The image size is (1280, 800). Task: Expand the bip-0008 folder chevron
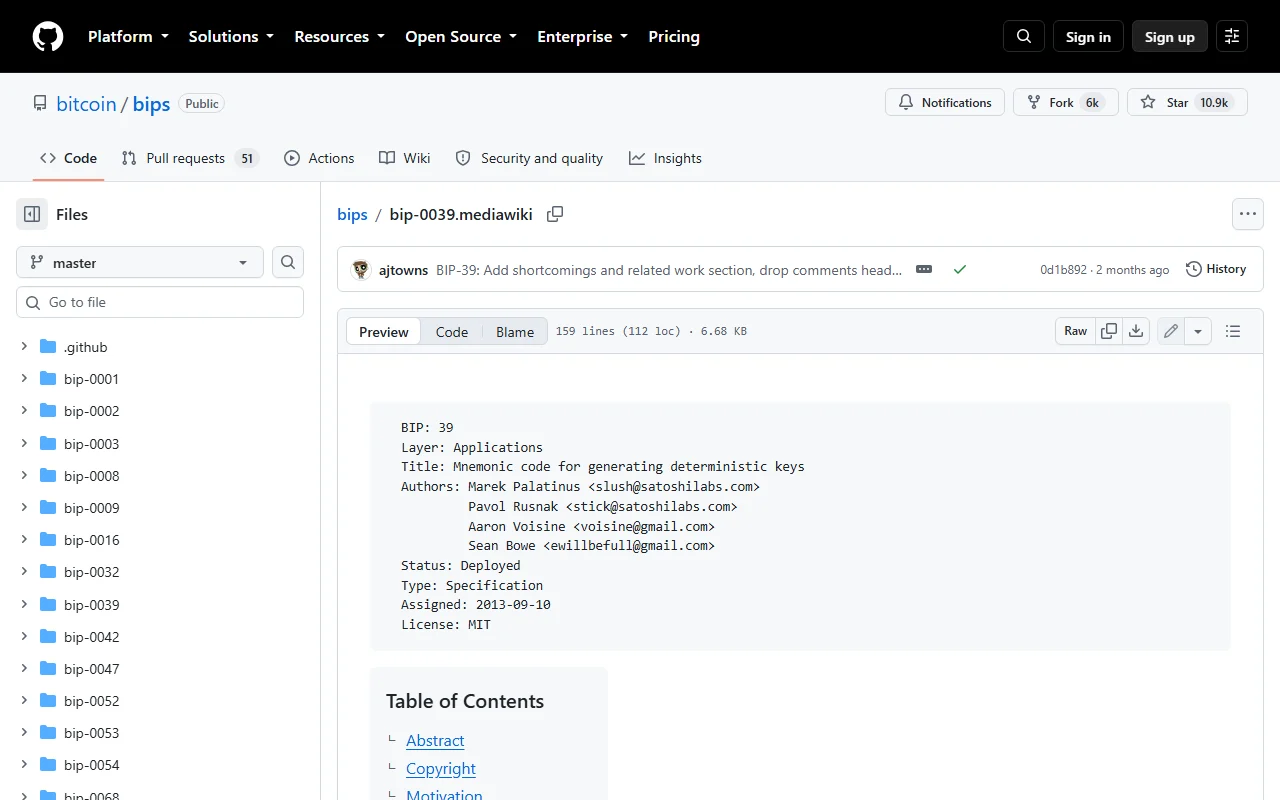24,475
